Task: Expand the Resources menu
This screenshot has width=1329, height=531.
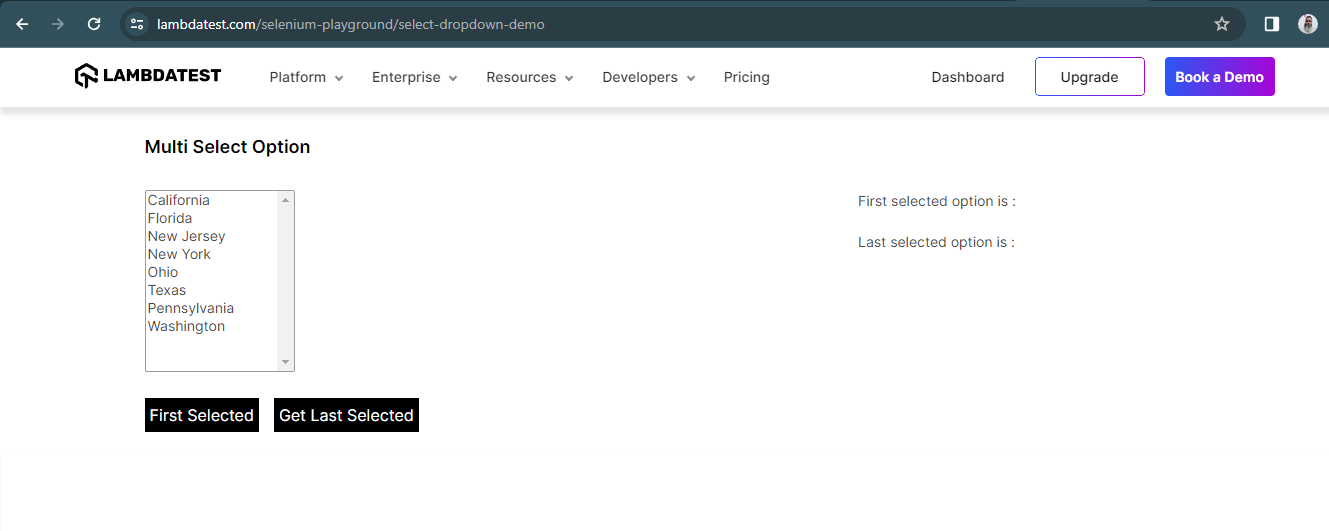Action: 530,77
